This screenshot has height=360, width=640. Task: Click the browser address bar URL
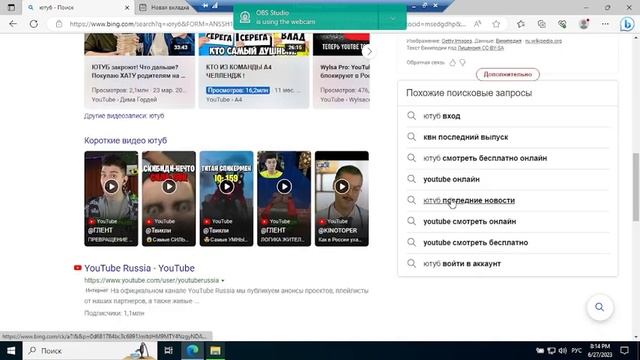coord(151,24)
